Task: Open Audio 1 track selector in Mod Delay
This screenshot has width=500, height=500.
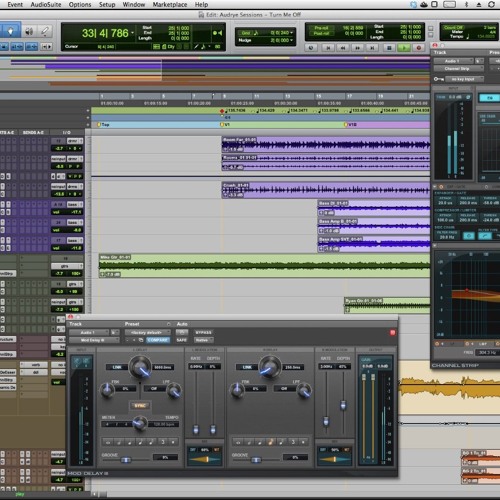Action: [89, 332]
